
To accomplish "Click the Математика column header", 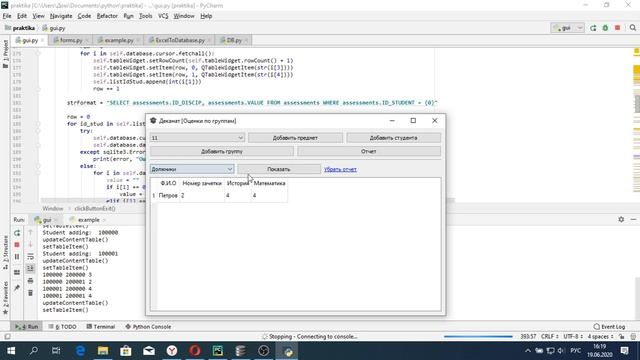I will tap(269, 183).
